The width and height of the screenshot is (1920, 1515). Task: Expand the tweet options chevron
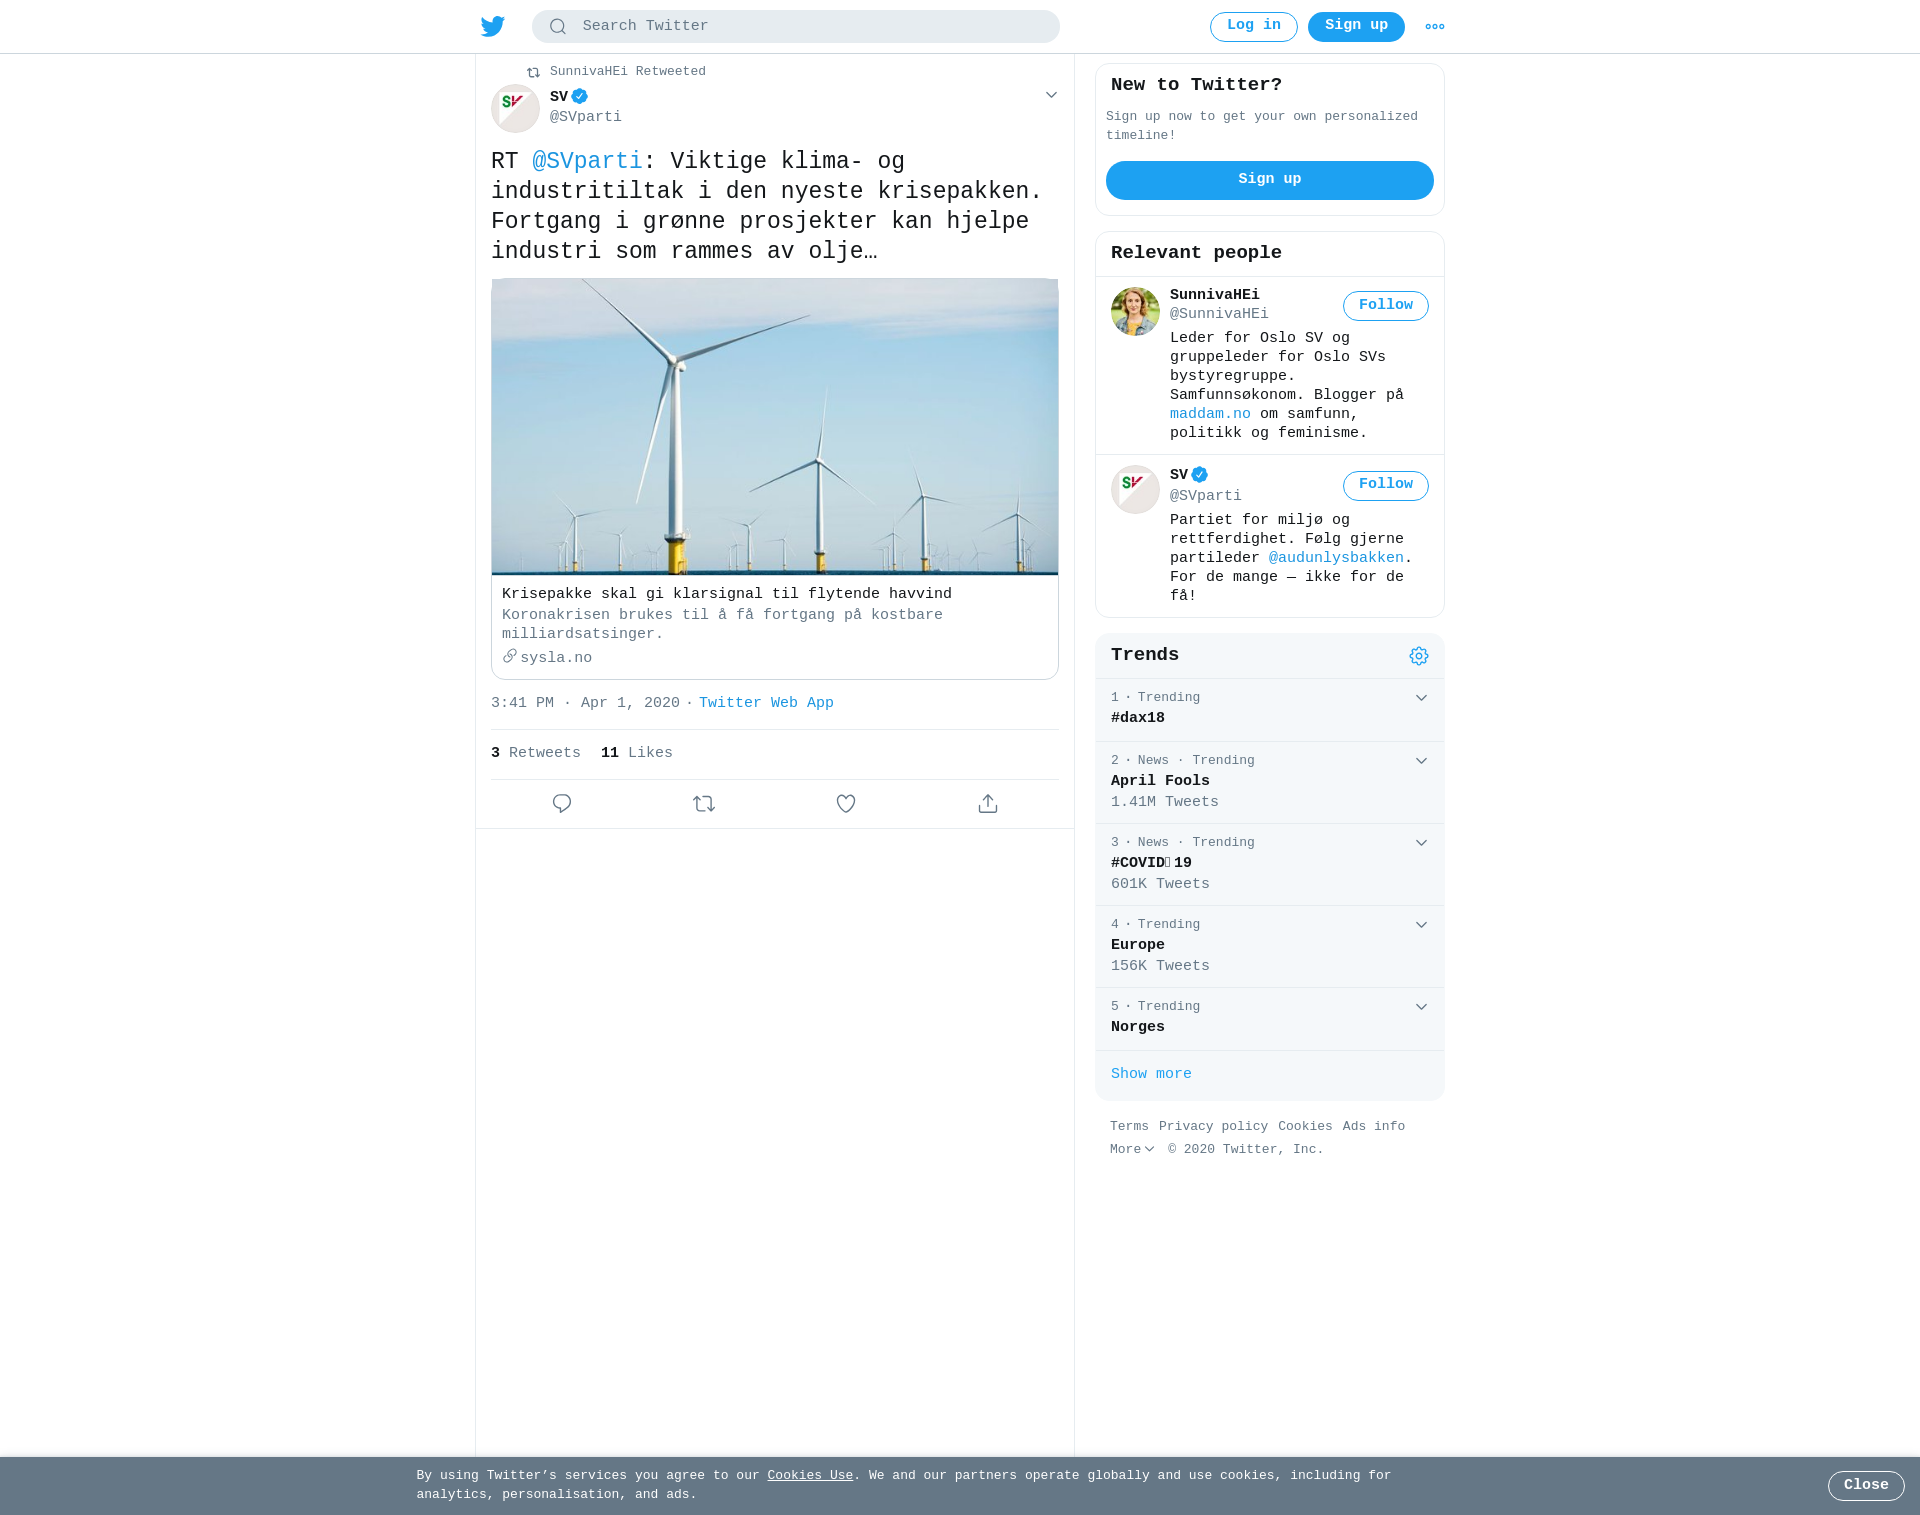1051,95
